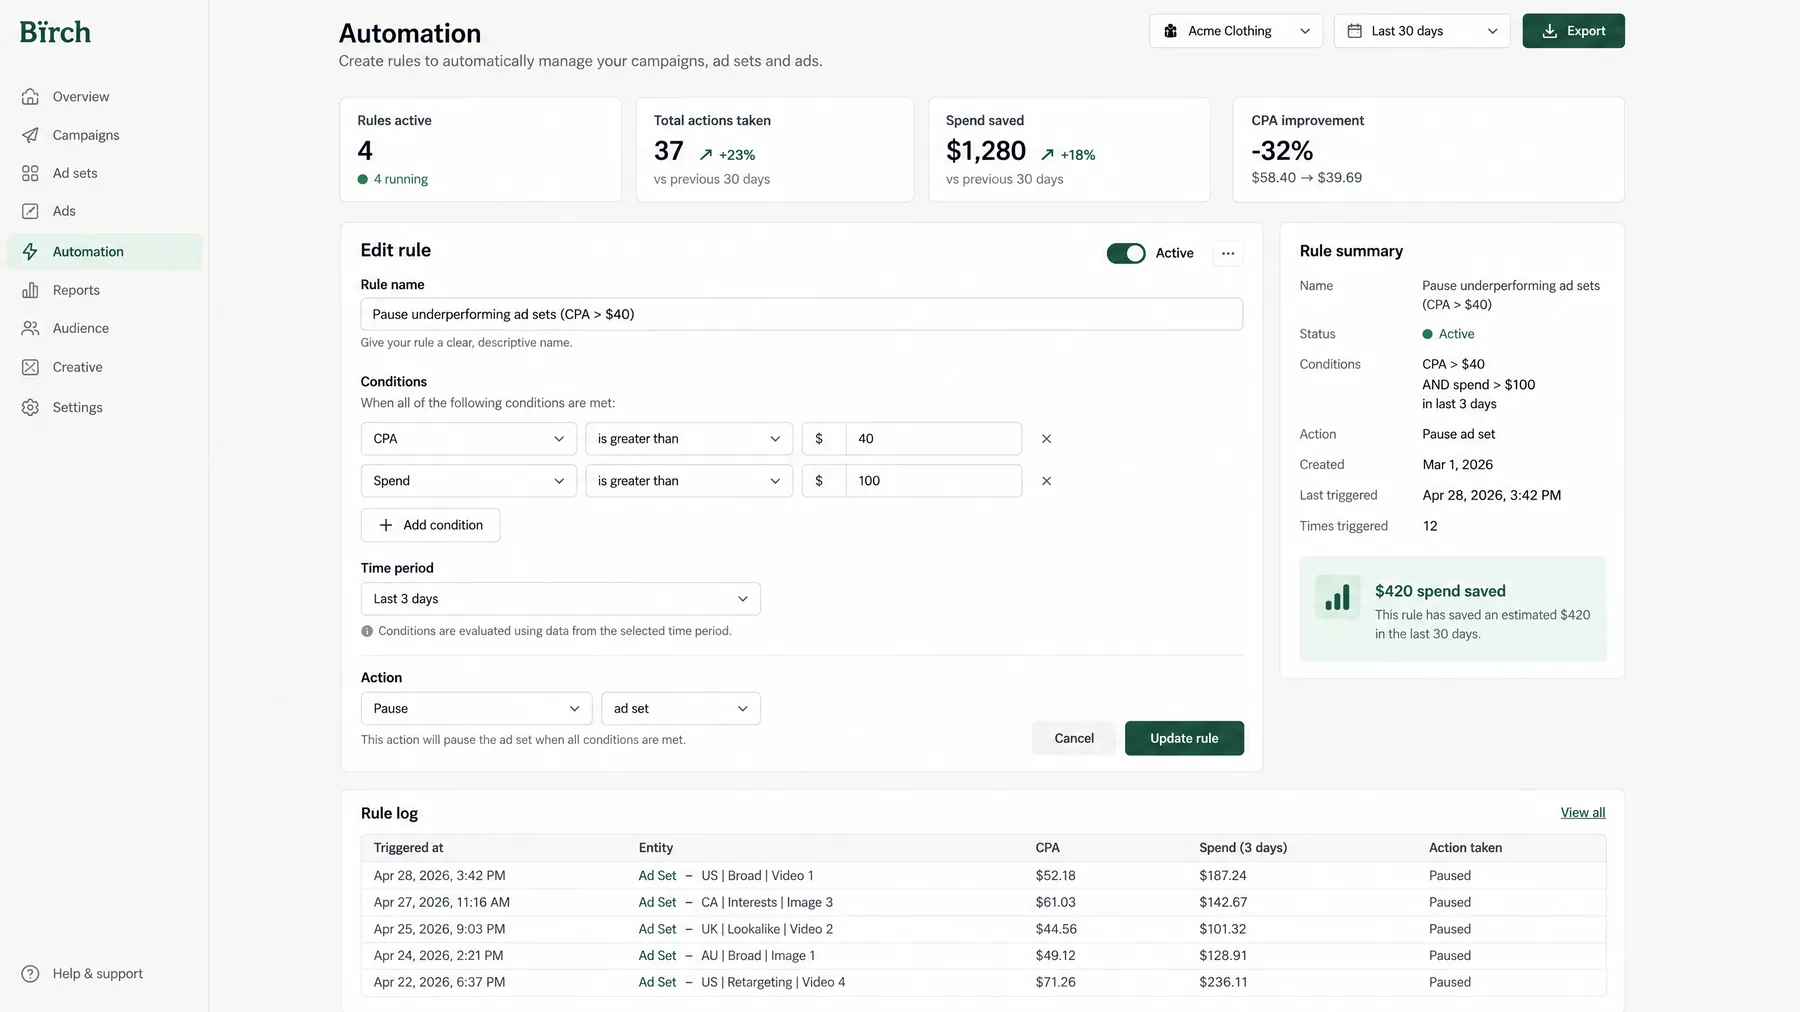
Task: Click the Ad sets grid icon
Action: tap(31, 173)
